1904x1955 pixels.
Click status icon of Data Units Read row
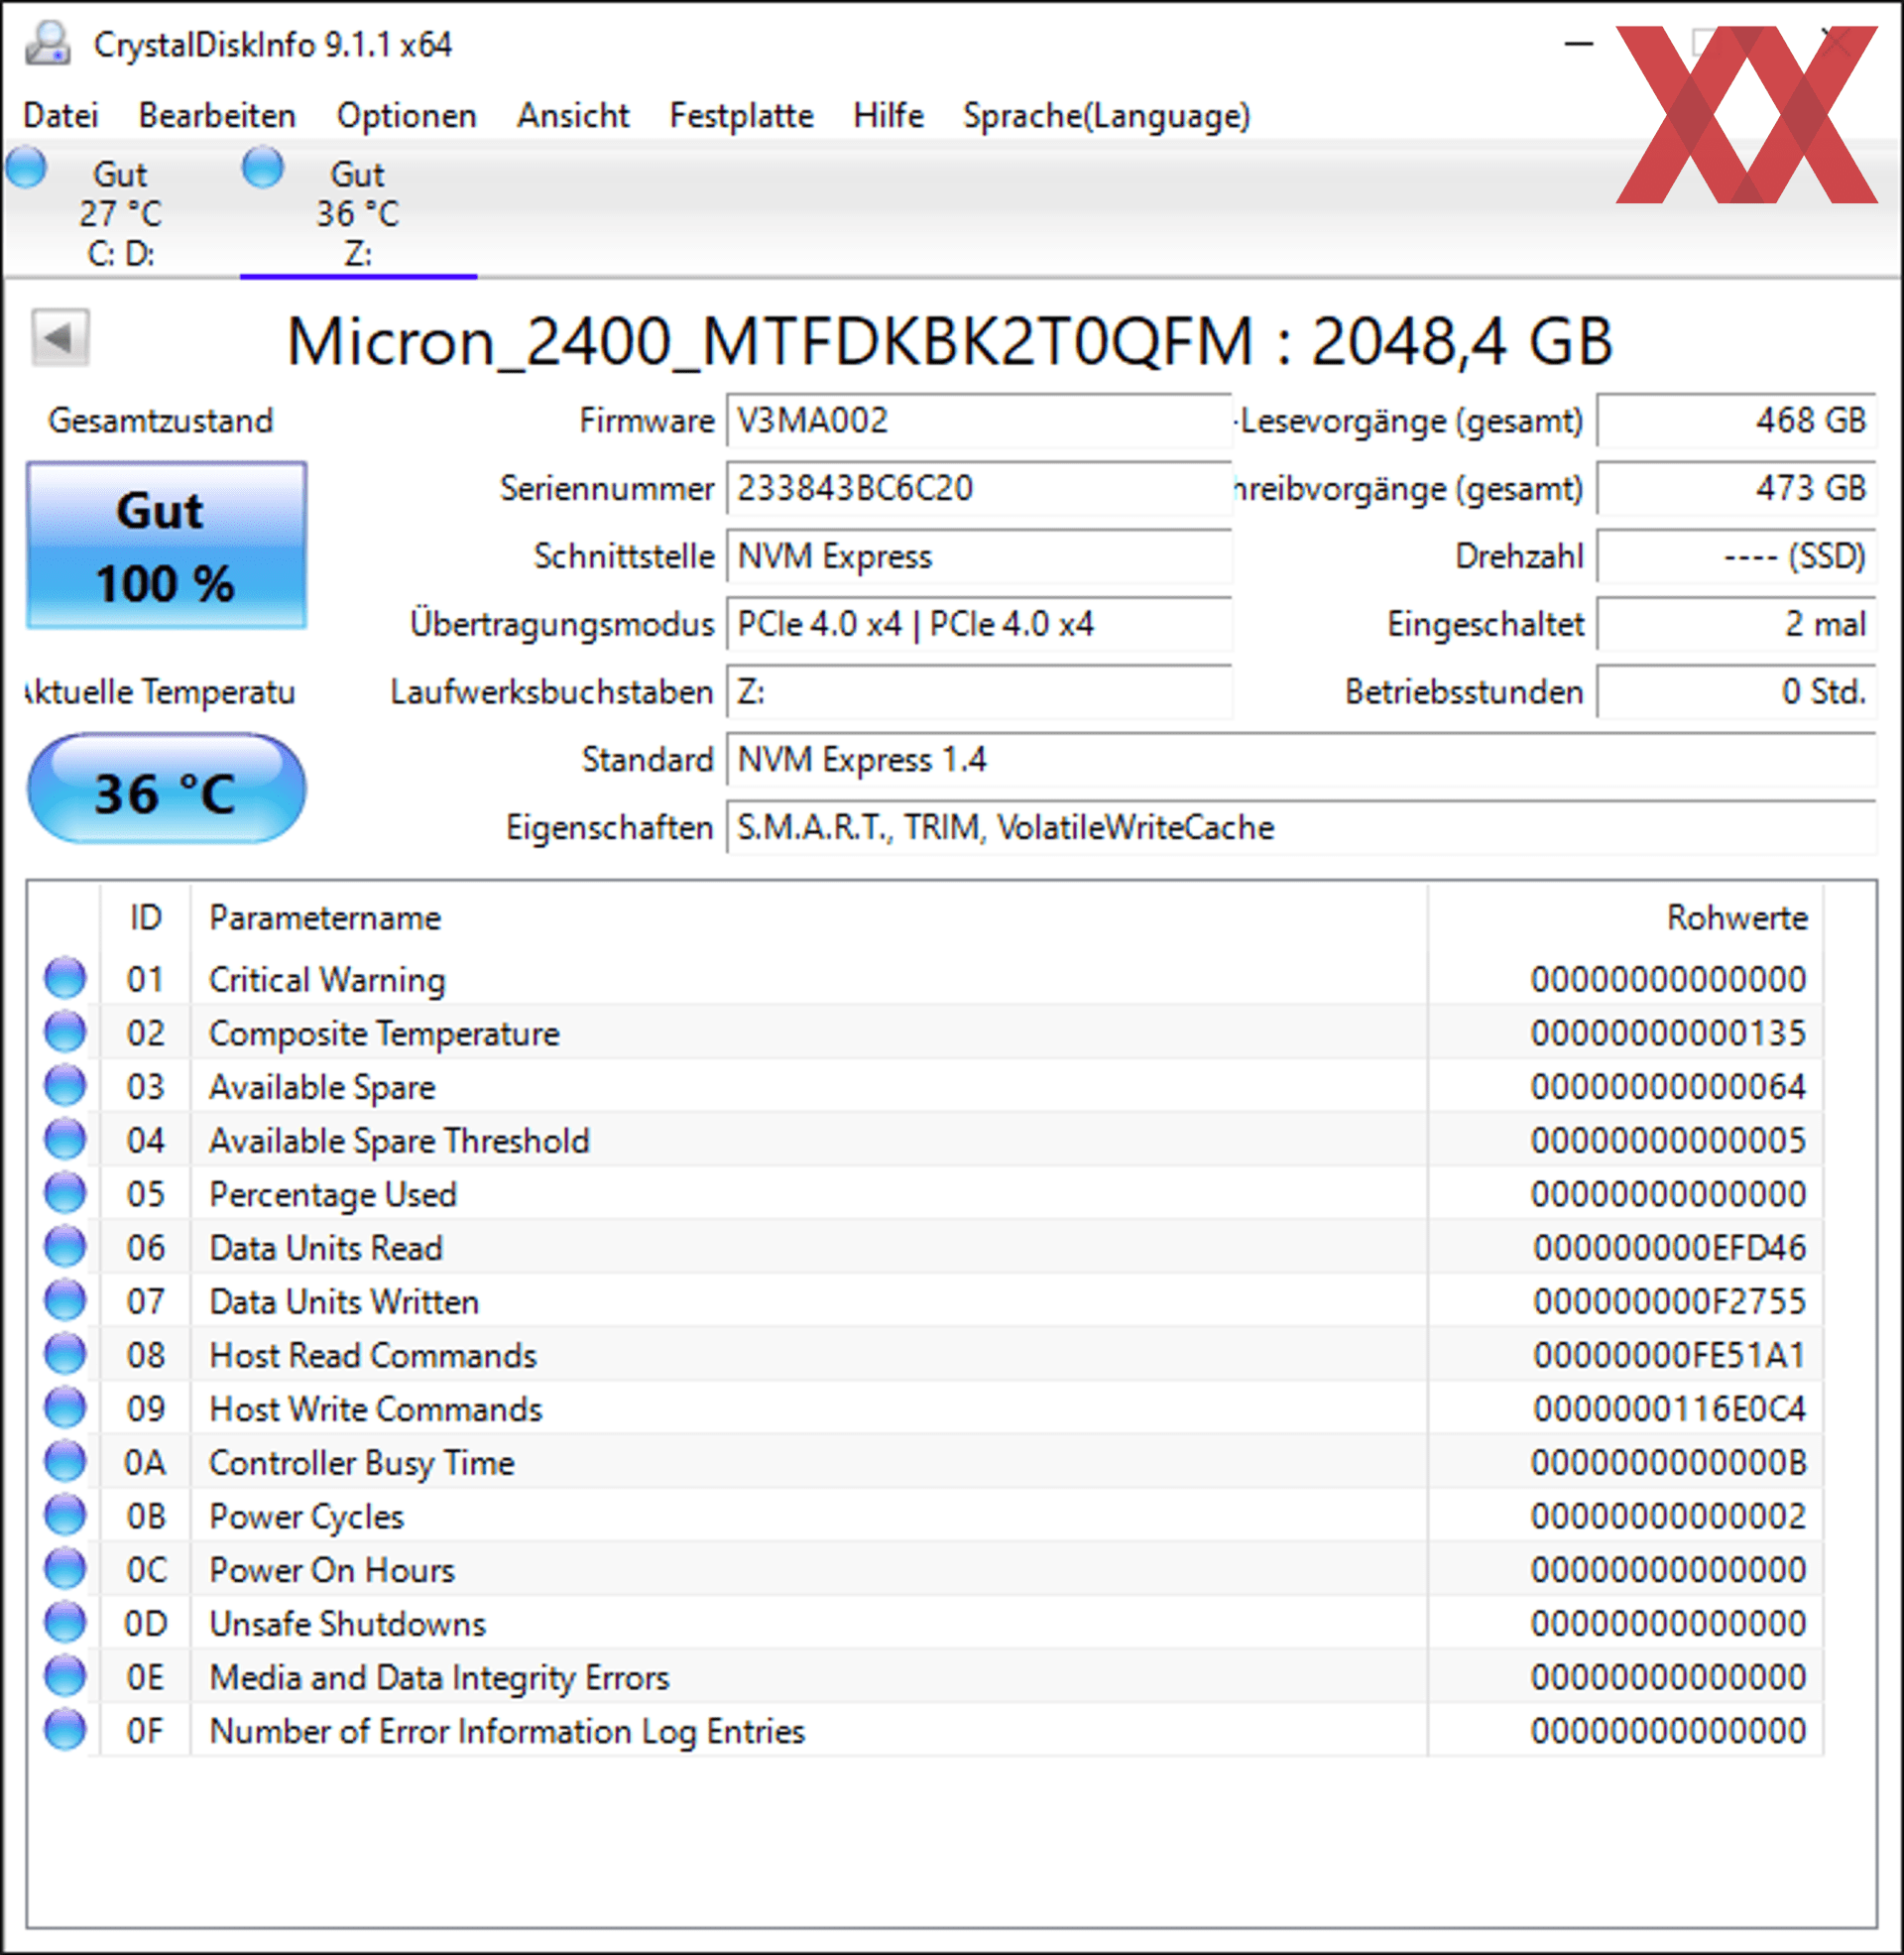tap(65, 1247)
